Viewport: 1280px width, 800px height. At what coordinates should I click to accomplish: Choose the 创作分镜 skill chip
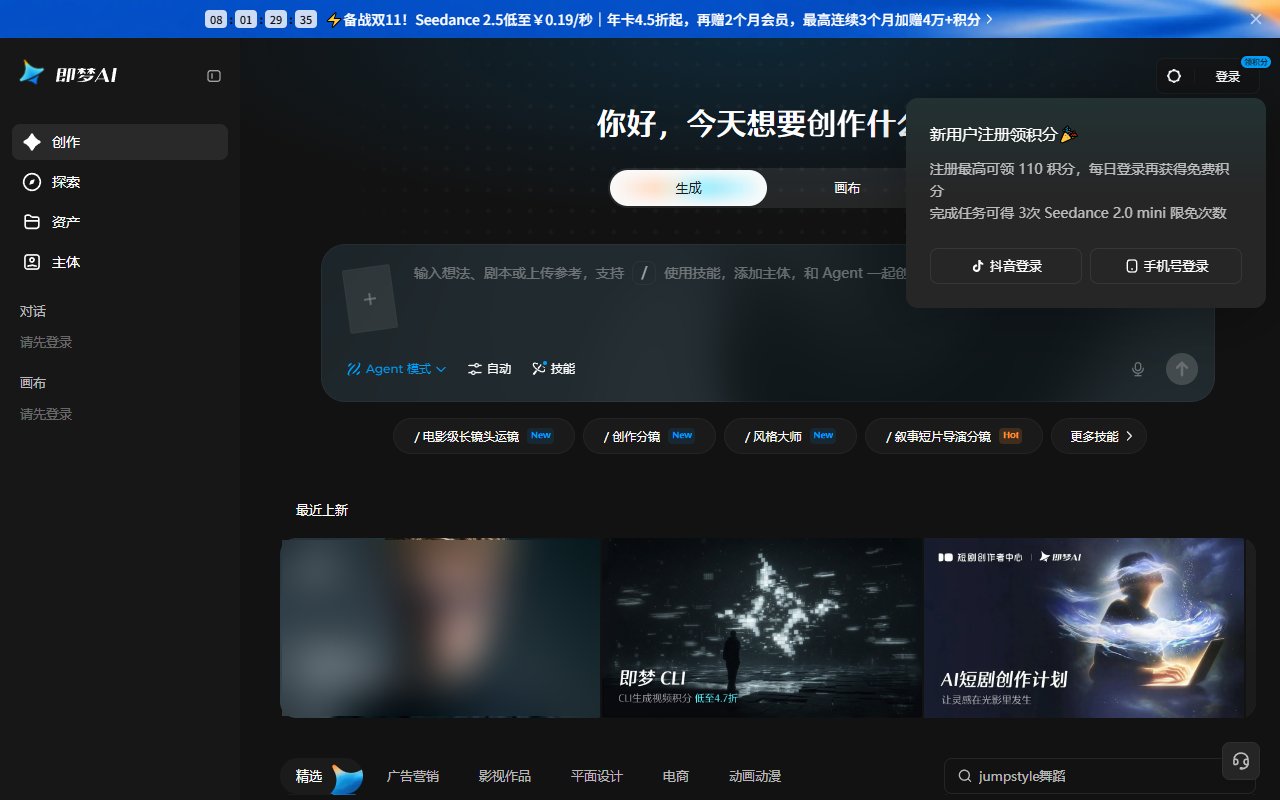tap(649, 436)
